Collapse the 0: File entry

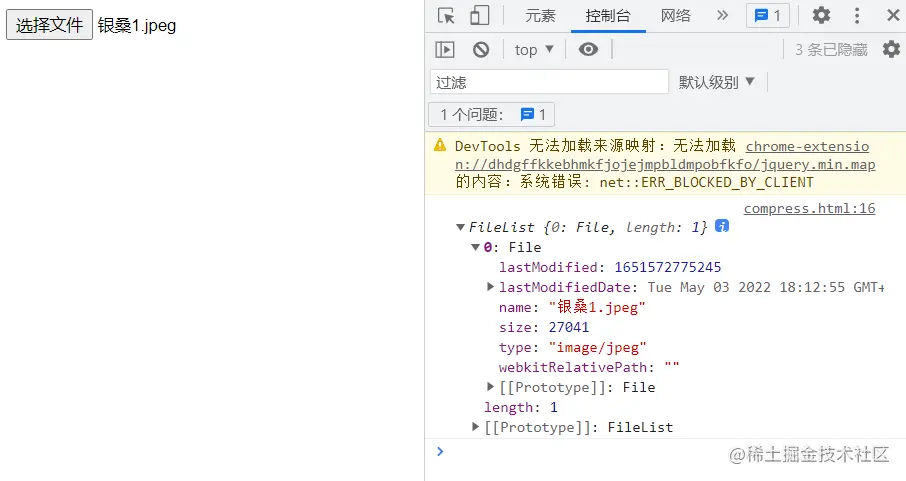click(476, 247)
